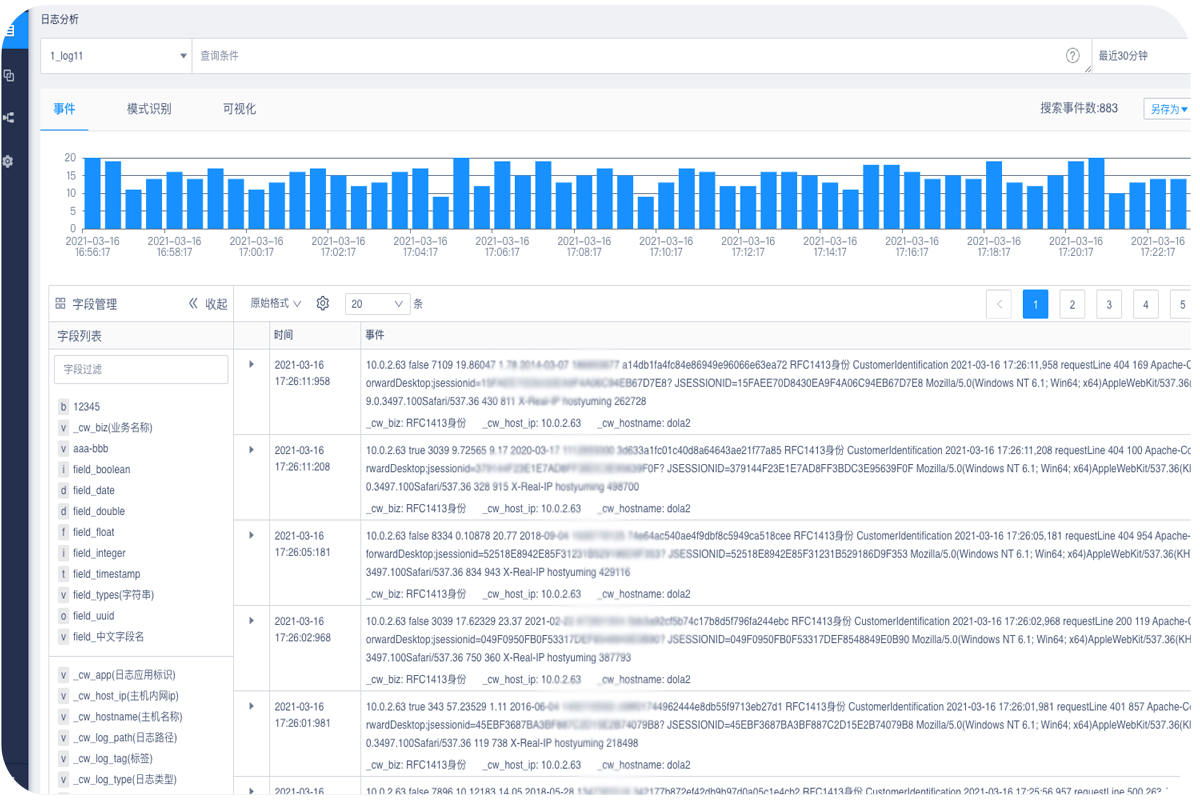
Task: Switch to the 模式识别 tab
Action: tap(149, 109)
